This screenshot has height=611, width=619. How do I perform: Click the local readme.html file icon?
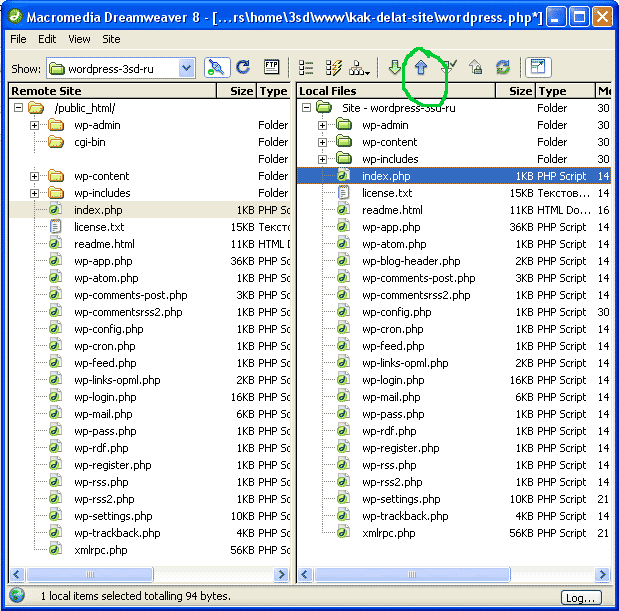click(343, 209)
